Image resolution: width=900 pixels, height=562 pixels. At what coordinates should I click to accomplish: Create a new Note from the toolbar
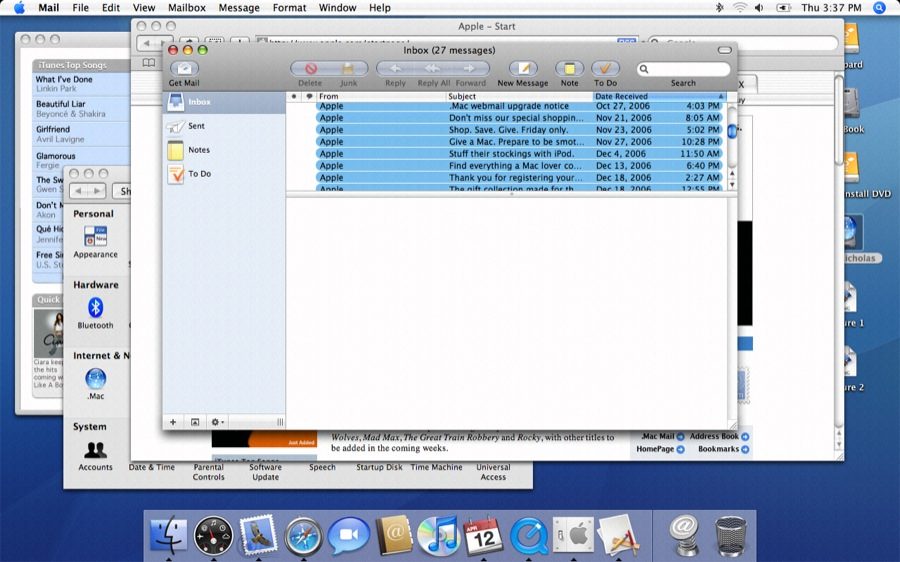569,68
